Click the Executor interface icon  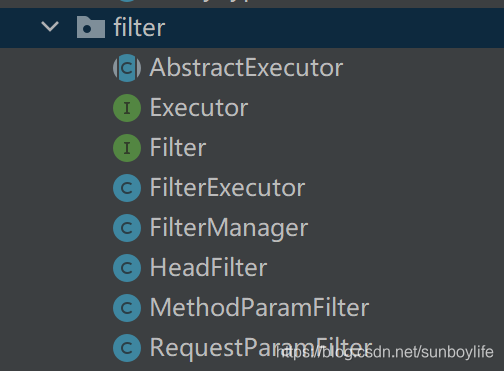pyautogui.click(x=127, y=108)
